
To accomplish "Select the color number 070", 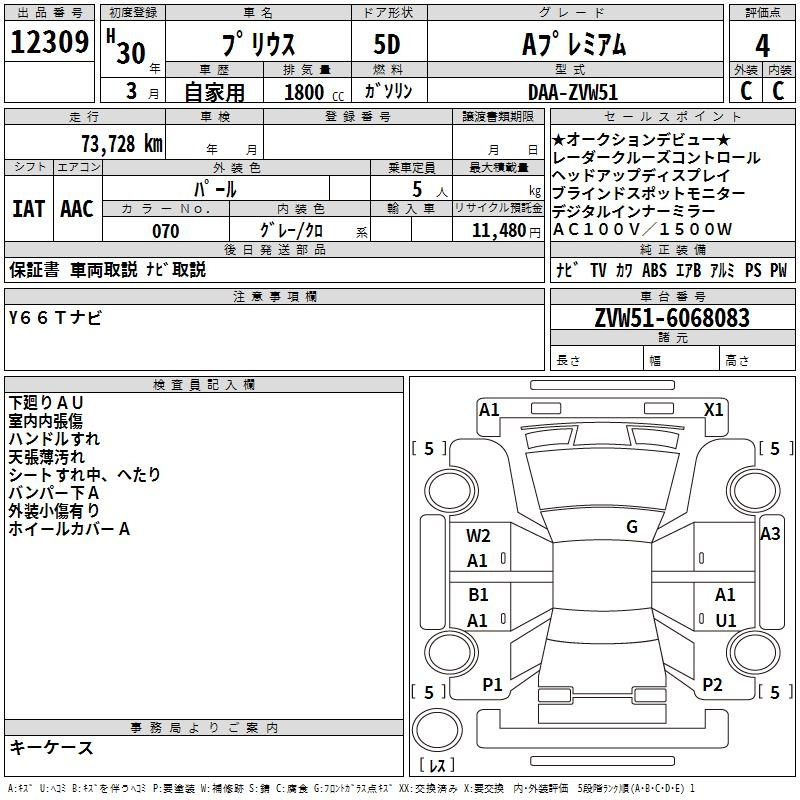I will click(166, 231).
